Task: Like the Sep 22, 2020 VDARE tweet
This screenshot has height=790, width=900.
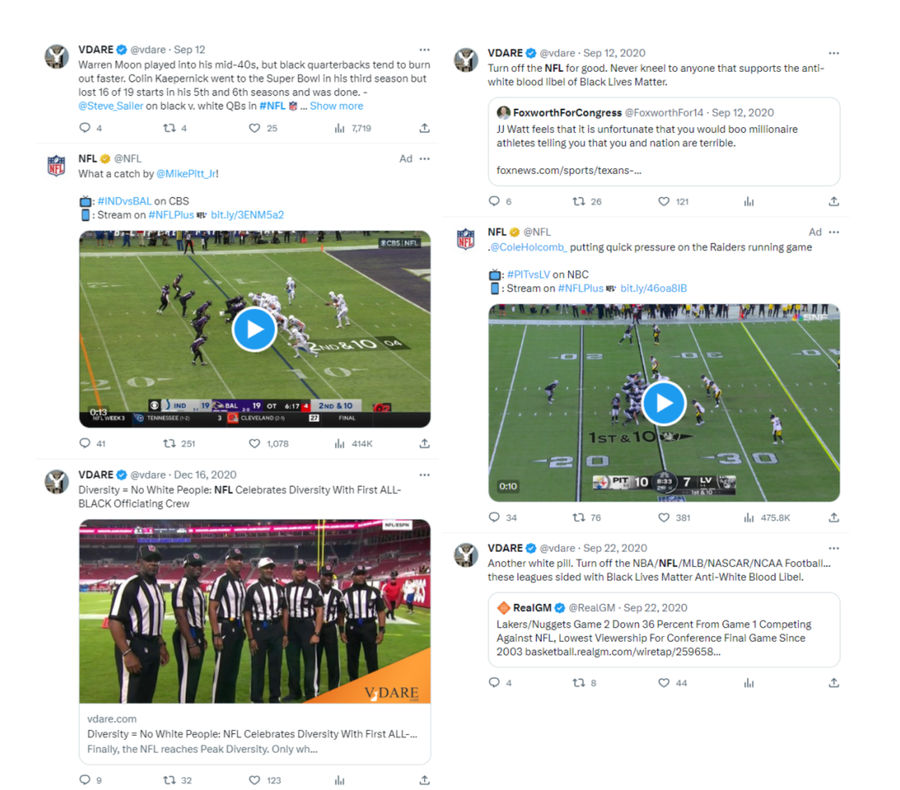Action: (x=664, y=683)
